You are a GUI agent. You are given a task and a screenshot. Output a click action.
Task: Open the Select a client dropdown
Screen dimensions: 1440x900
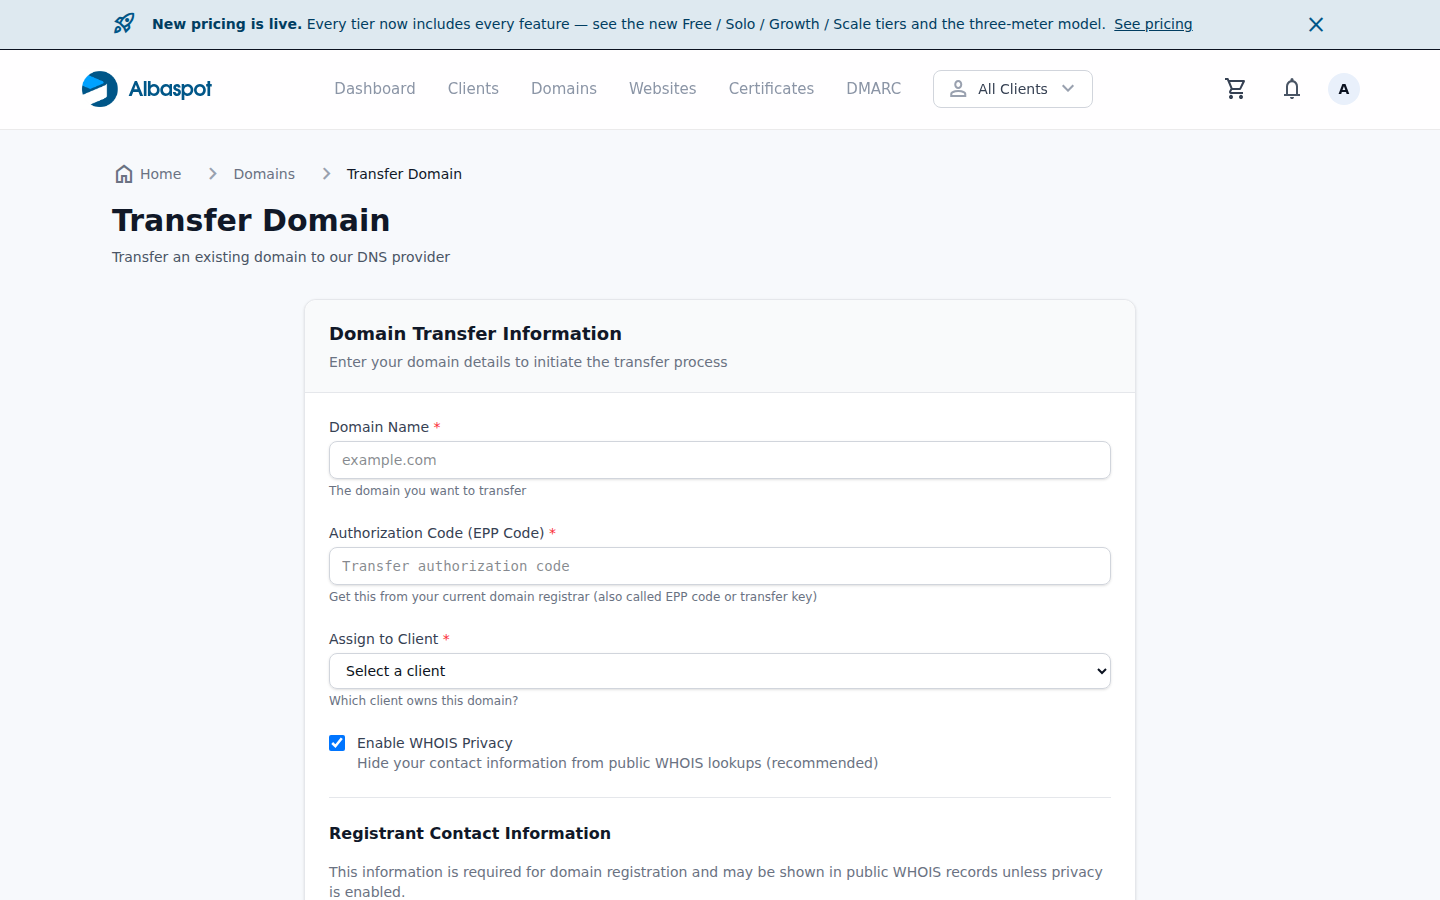point(720,671)
